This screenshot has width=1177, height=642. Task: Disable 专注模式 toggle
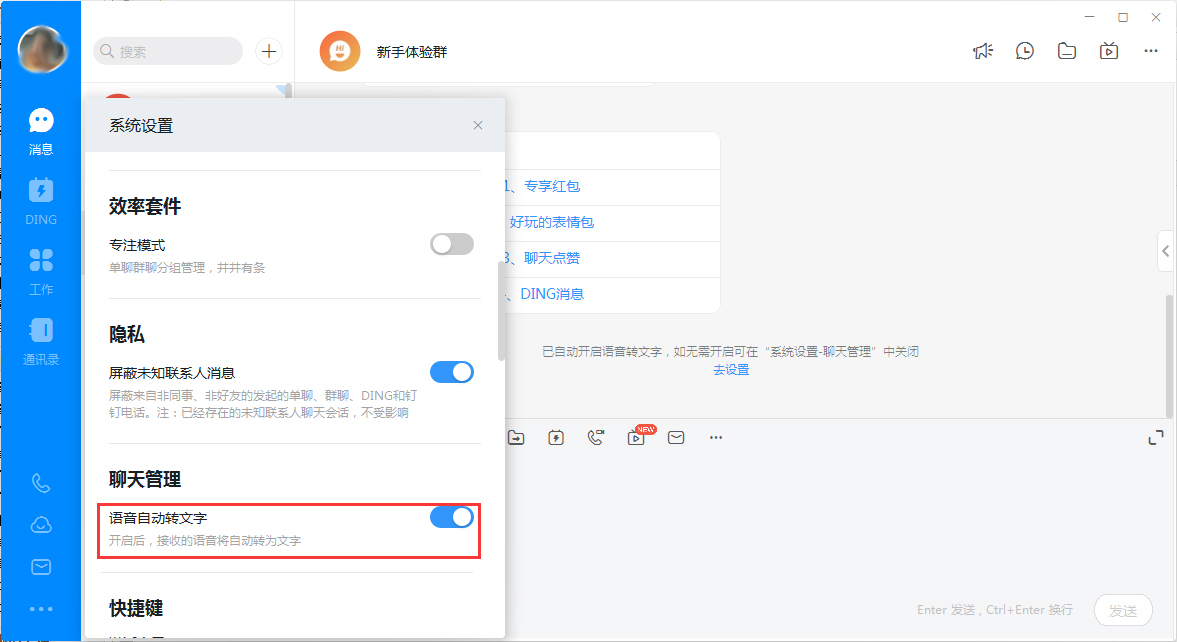click(x=452, y=243)
